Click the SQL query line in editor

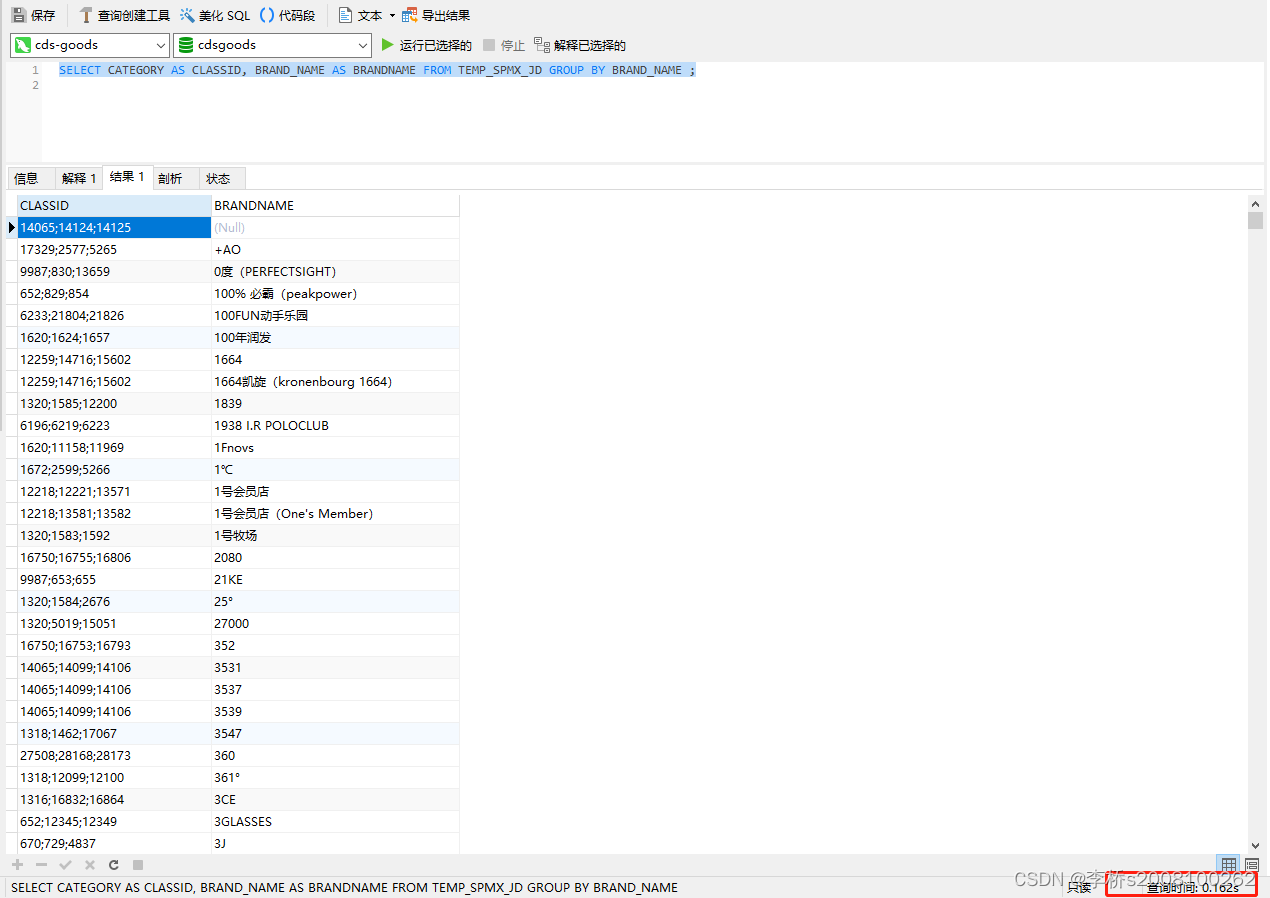[x=377, y=70]
